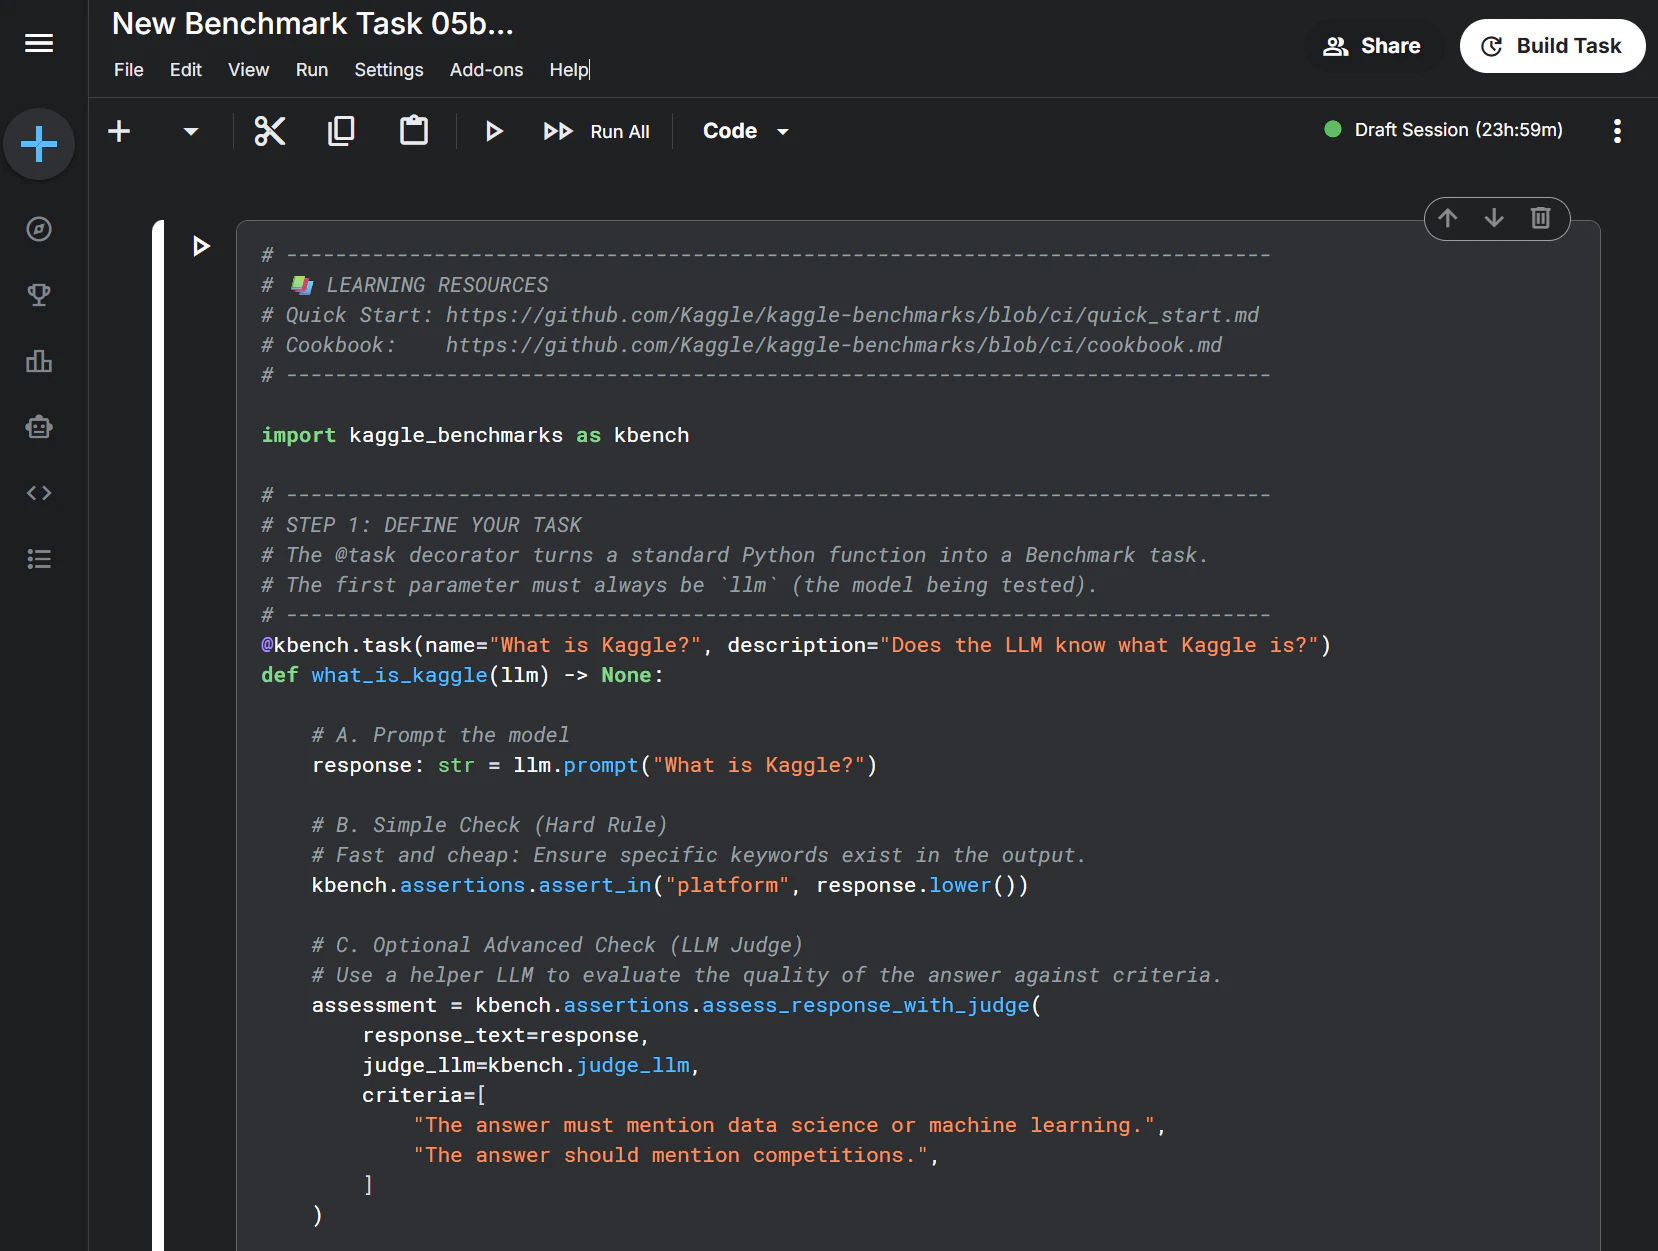Click the 'B. Simple Check (Hard Rule)' comment
The height and width of the screenshot is (1251, 1658).
click(x=489, y=825)
